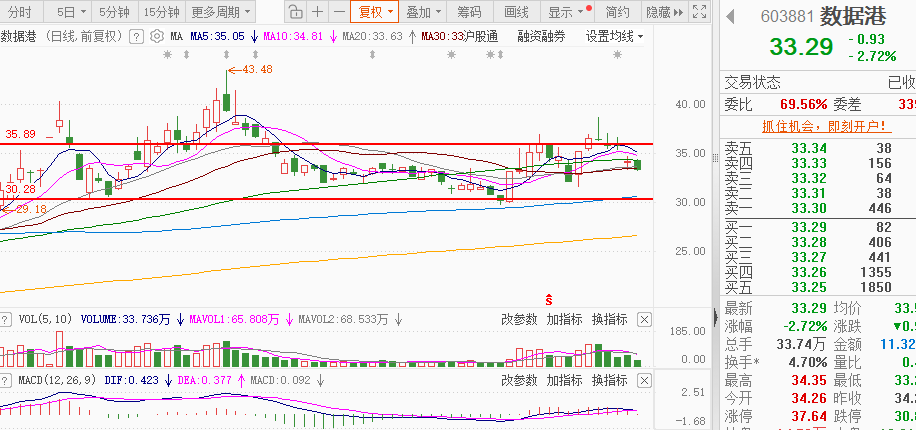Switch to 15分钟 period
Image resolution: width=916 pixels, height=430 pixels.
tap(161, 12)
